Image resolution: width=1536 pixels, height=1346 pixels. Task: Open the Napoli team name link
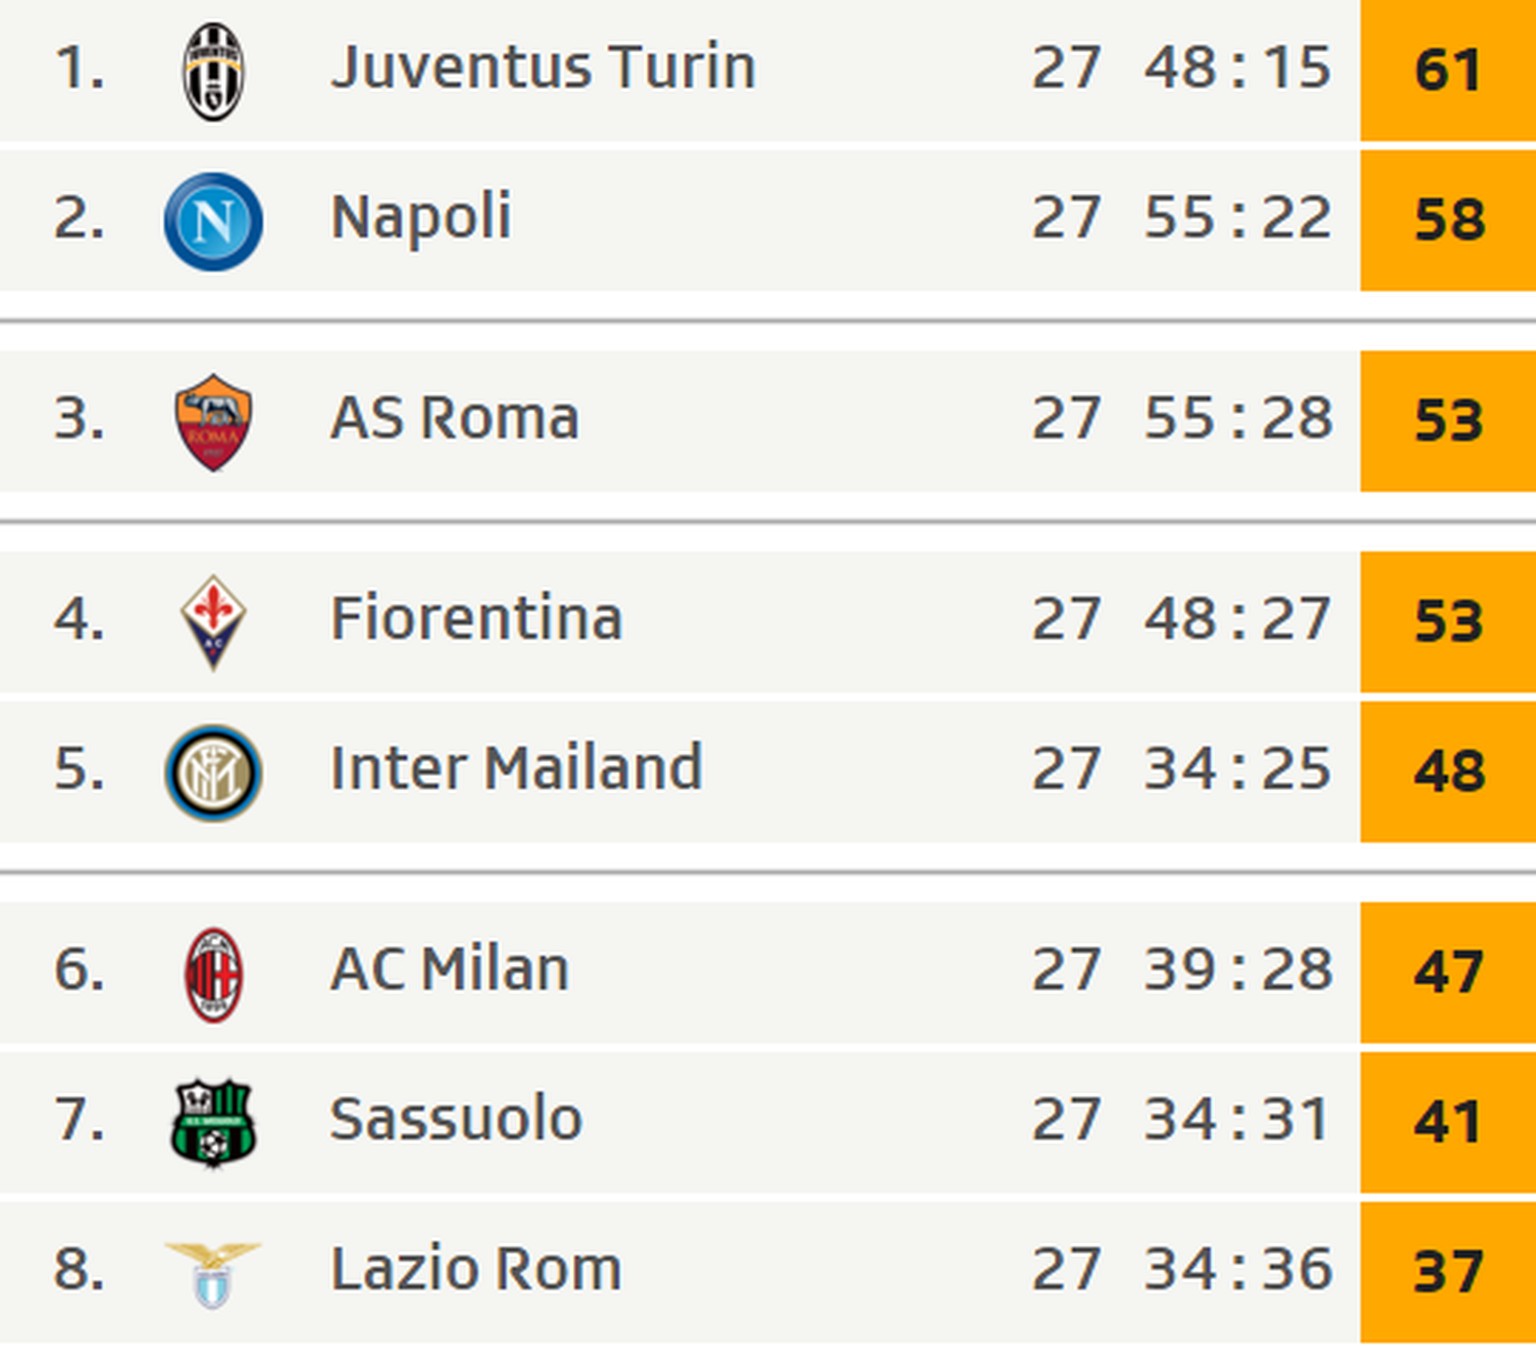point(421,218)
